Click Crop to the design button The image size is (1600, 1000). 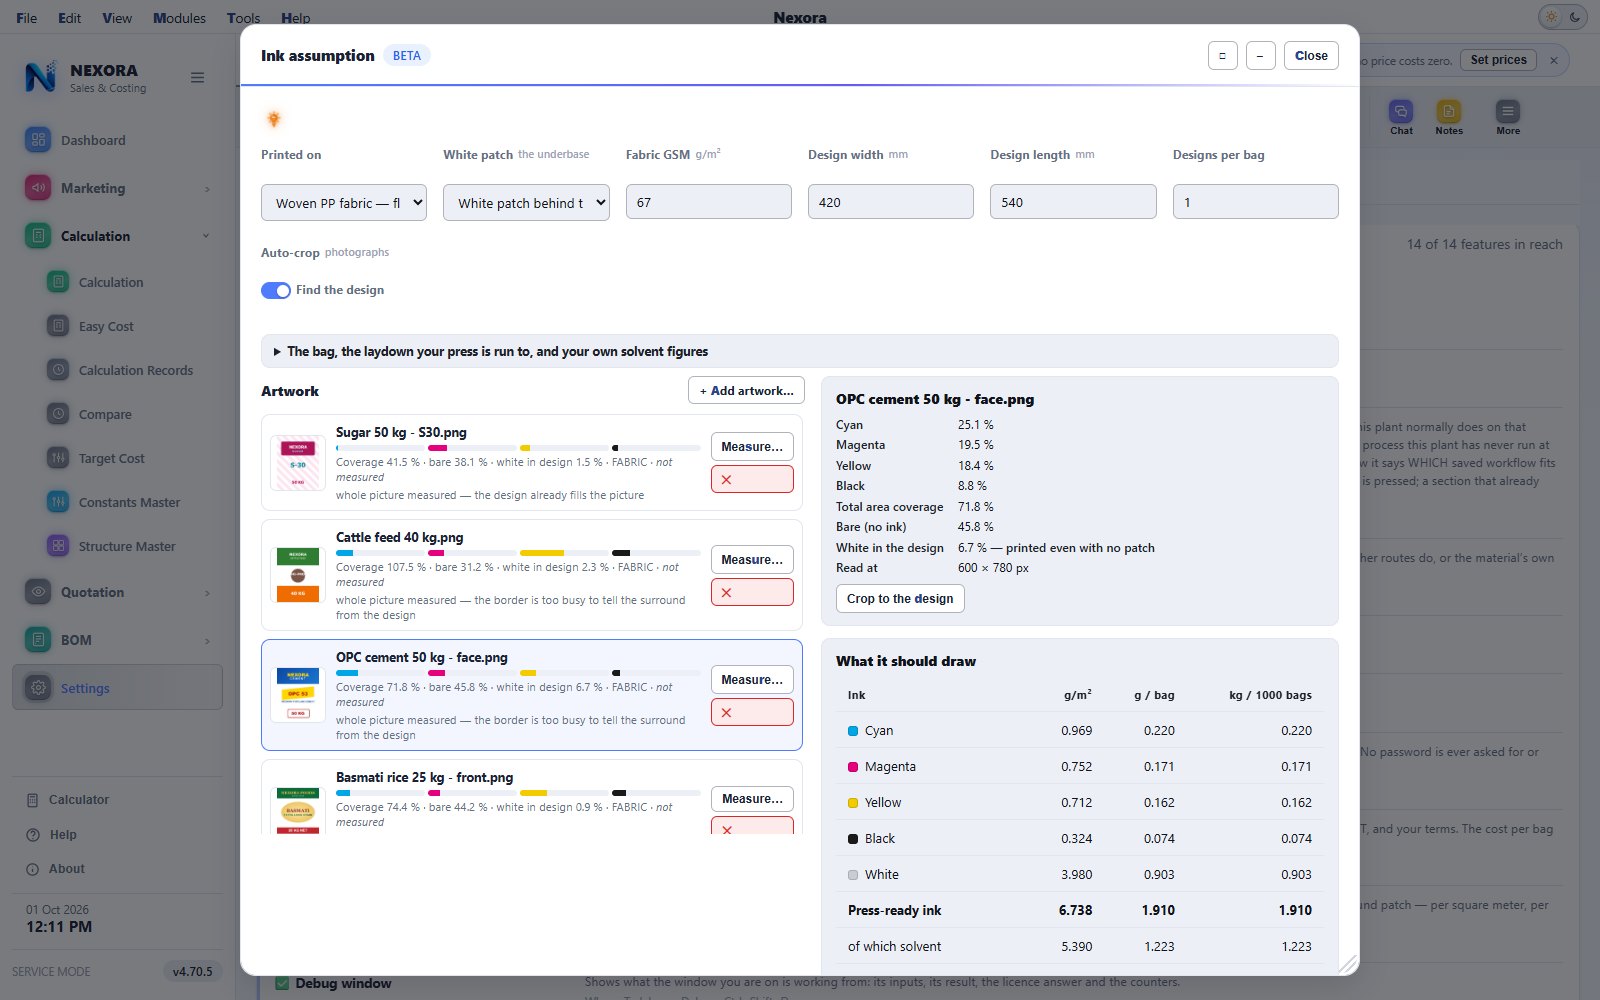[x=900, y=598]
